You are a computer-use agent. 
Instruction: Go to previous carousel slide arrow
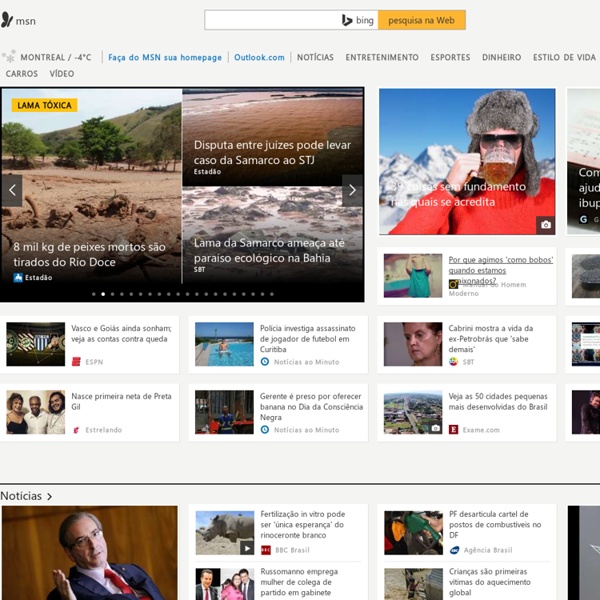(x=12, y=190)
